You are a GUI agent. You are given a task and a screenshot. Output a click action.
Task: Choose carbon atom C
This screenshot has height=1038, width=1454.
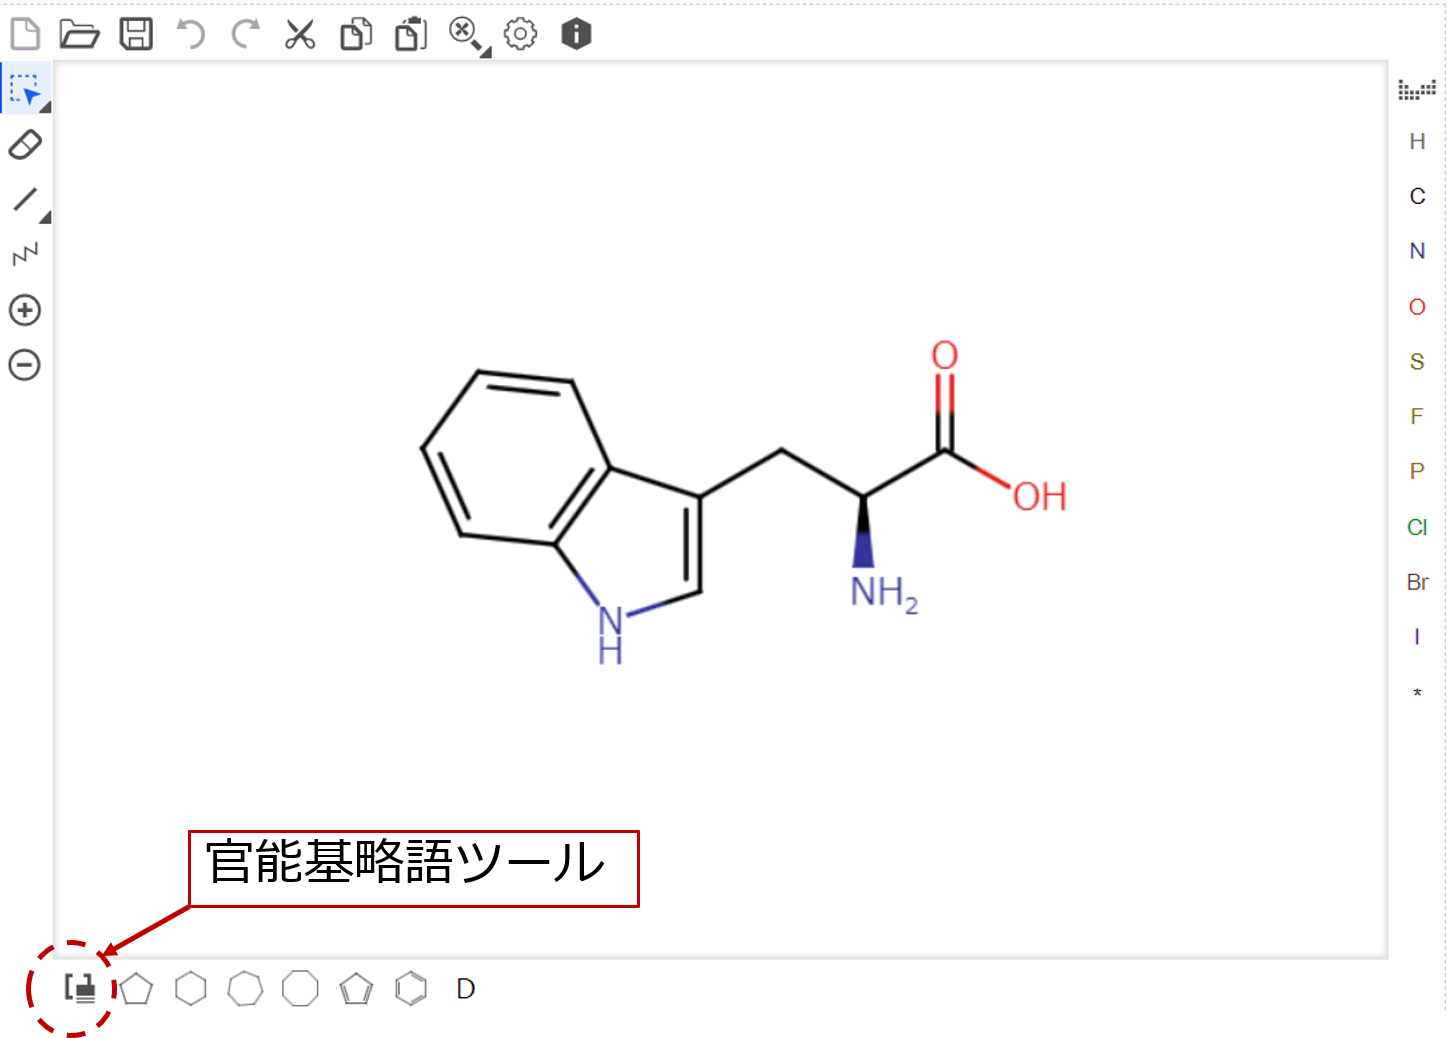[1417, 196]
